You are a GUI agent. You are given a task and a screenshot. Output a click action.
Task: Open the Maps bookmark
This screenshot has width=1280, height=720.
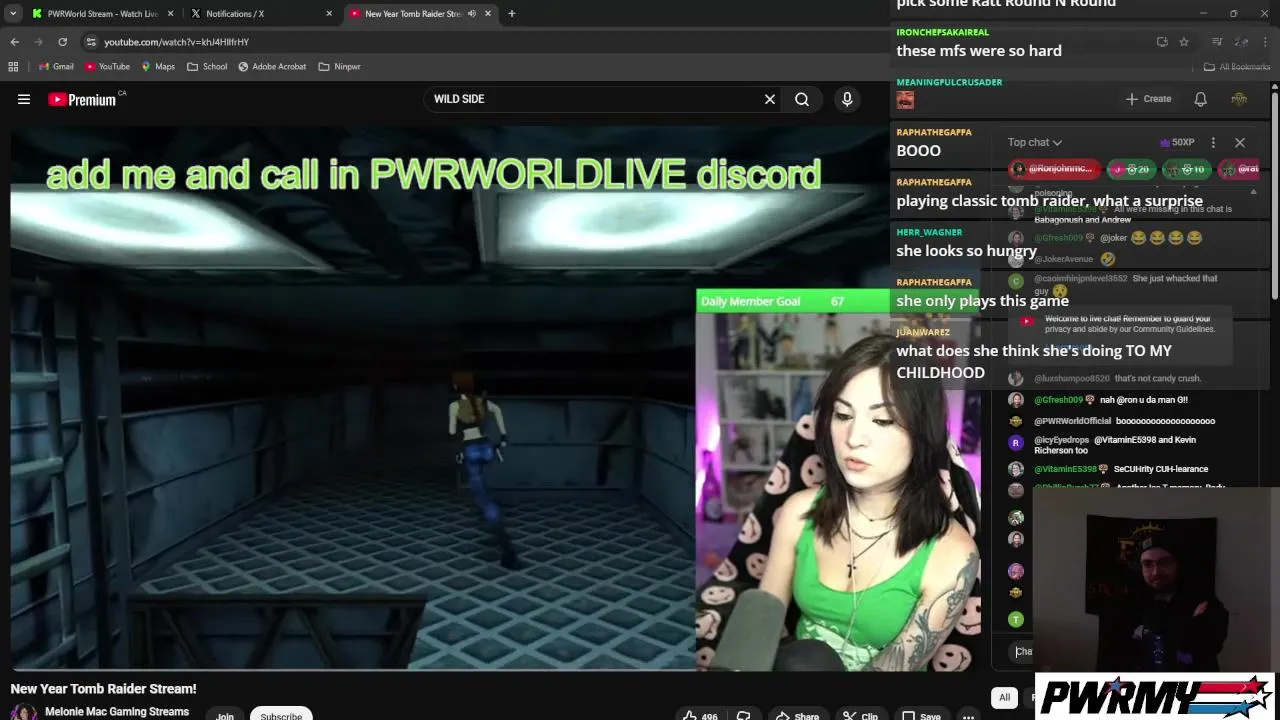[x=158, y=67]
